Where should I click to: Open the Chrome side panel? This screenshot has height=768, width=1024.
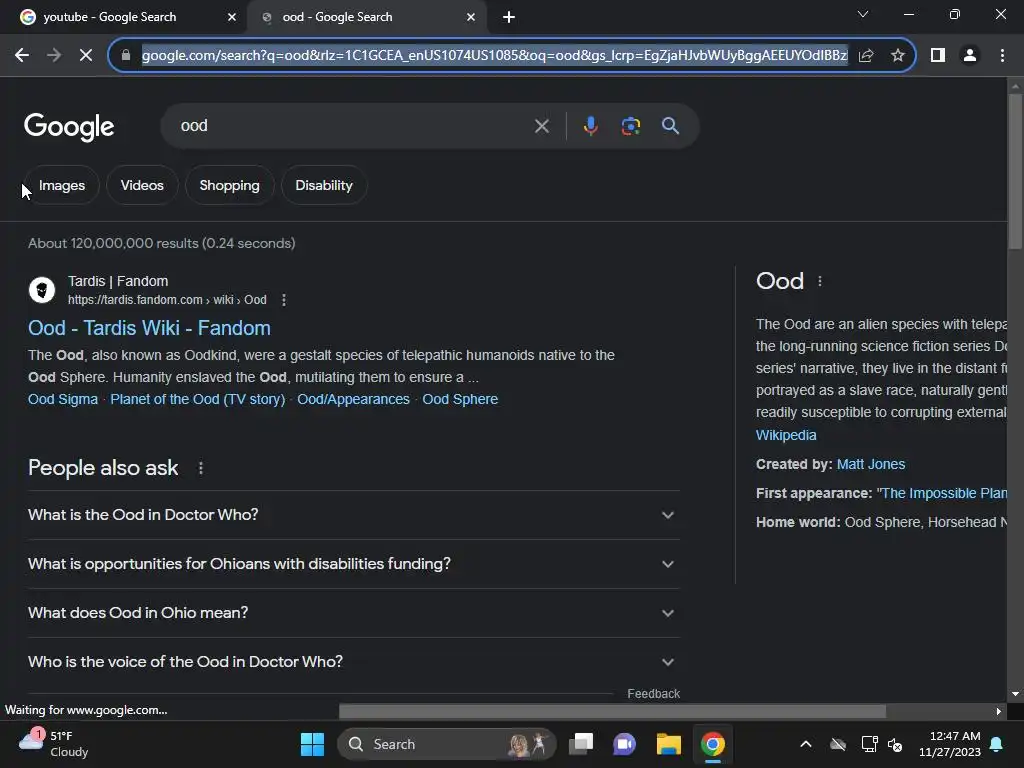(938, 56)
